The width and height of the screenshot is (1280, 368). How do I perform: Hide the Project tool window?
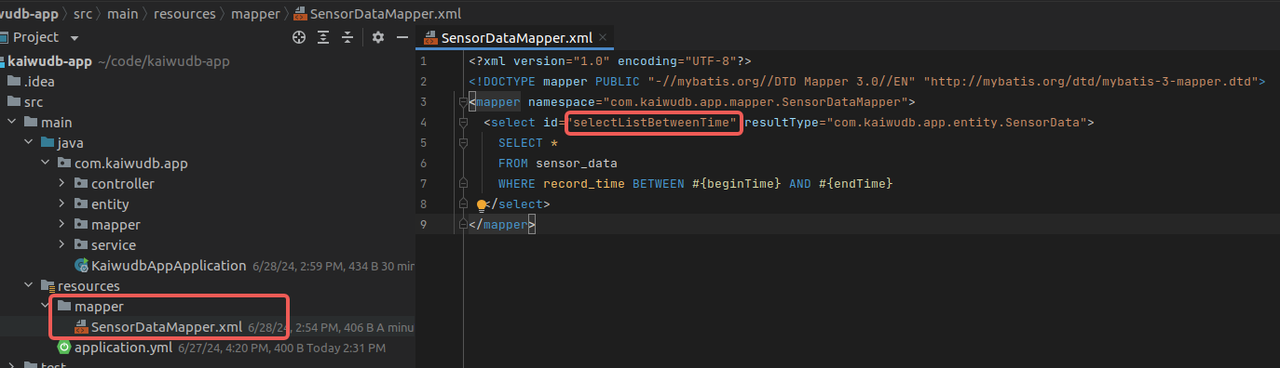click(x=402, y=37)
